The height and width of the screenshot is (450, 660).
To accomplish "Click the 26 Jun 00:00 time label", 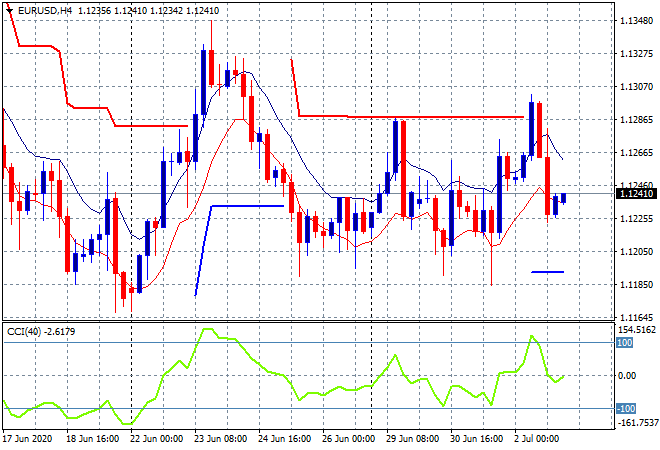I will coord(349,439).
